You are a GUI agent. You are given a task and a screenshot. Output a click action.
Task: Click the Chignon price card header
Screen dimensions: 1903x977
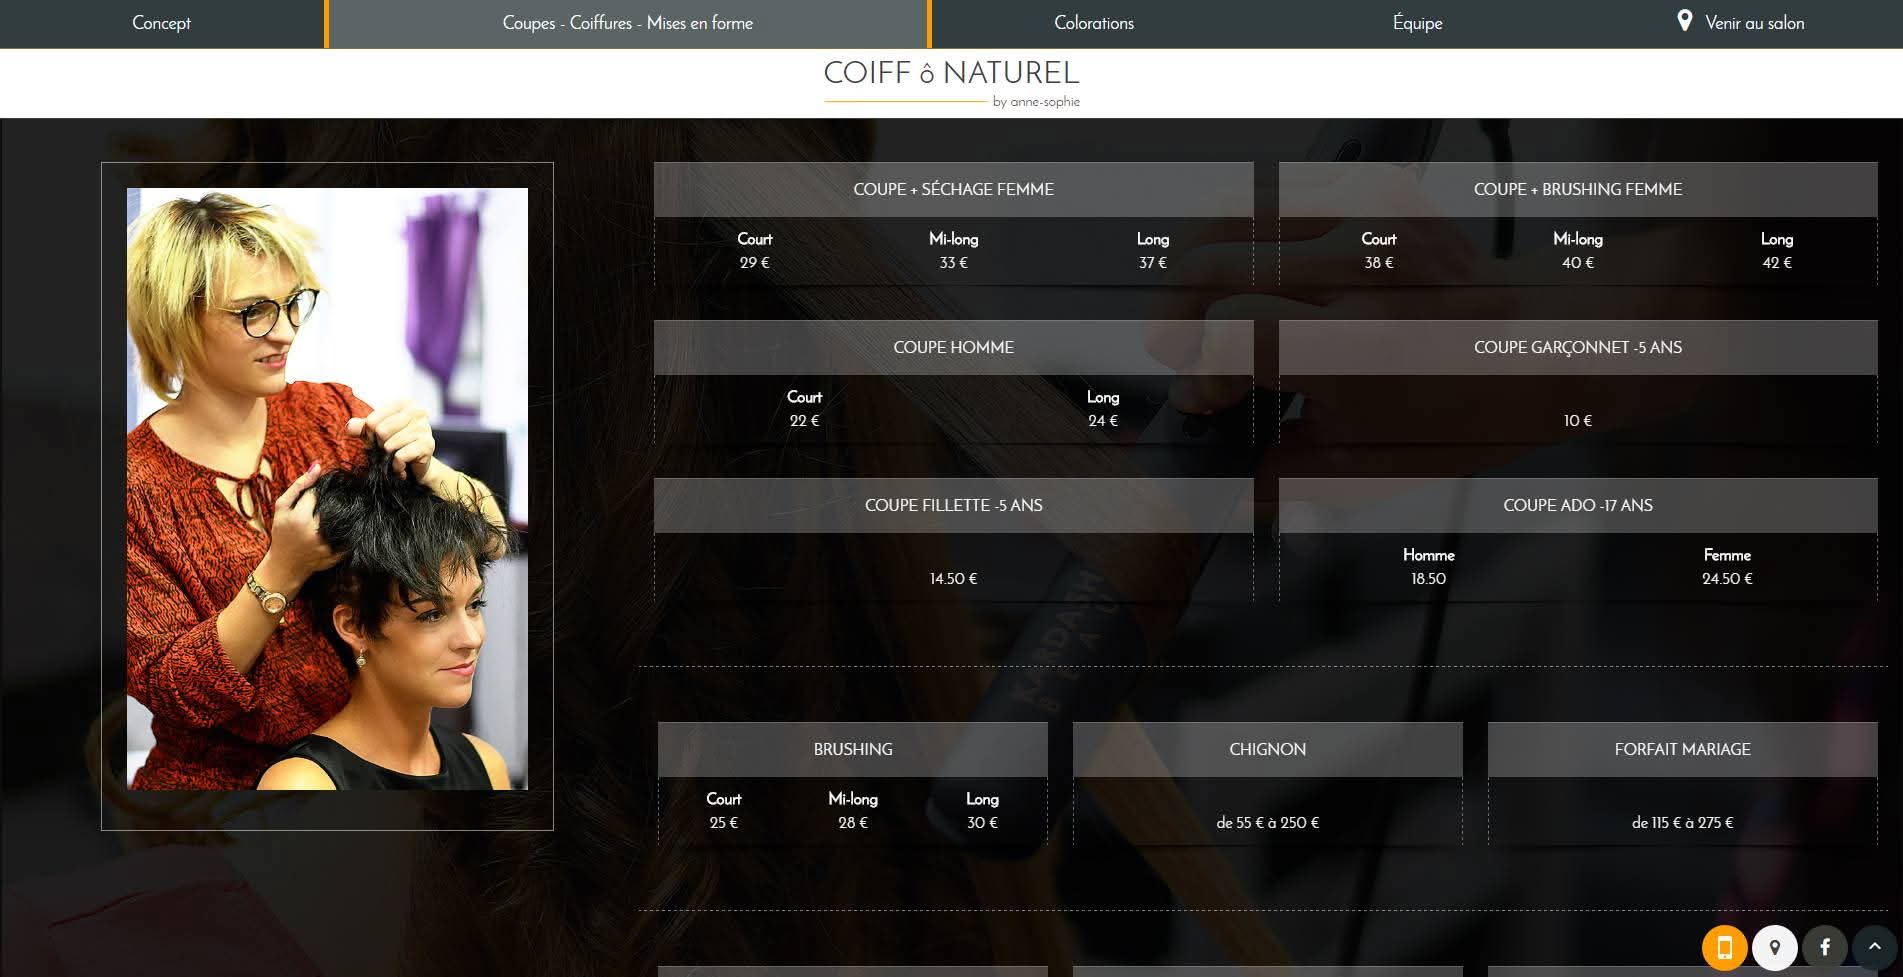click(1267, 749)
